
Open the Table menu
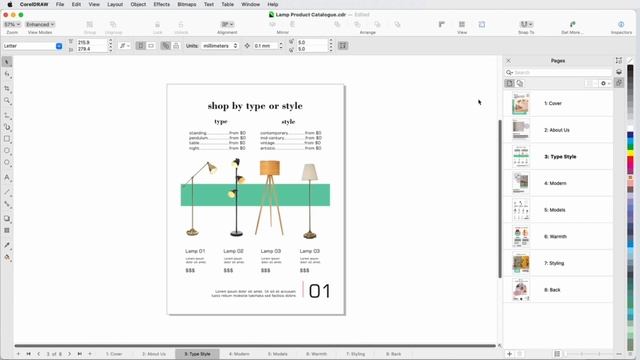tap(228, 4)
